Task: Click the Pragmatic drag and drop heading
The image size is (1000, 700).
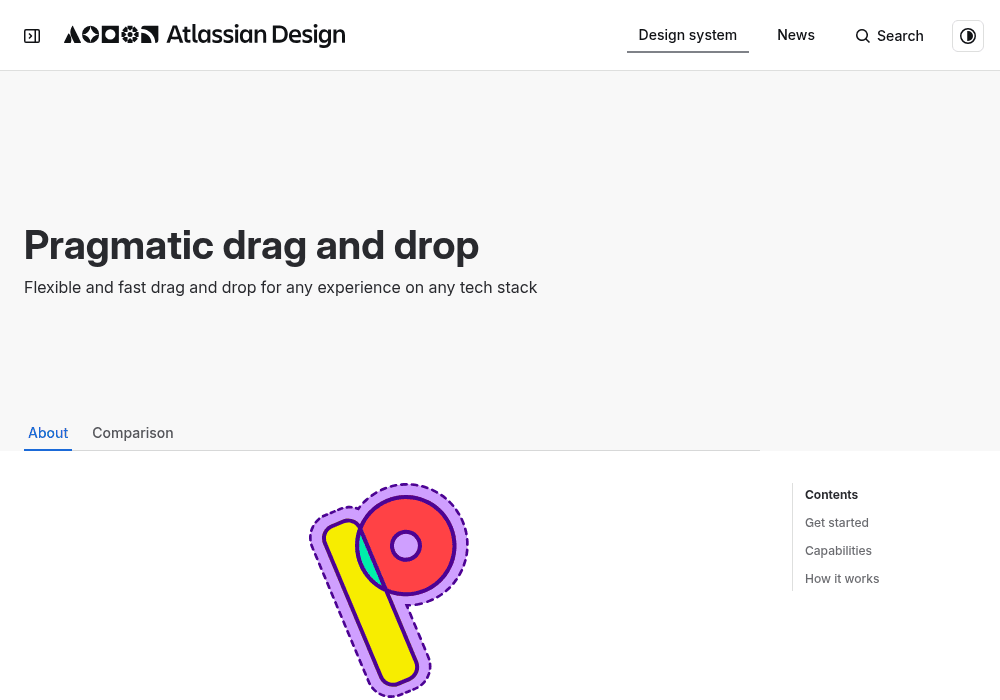Action: click(251, 245)
